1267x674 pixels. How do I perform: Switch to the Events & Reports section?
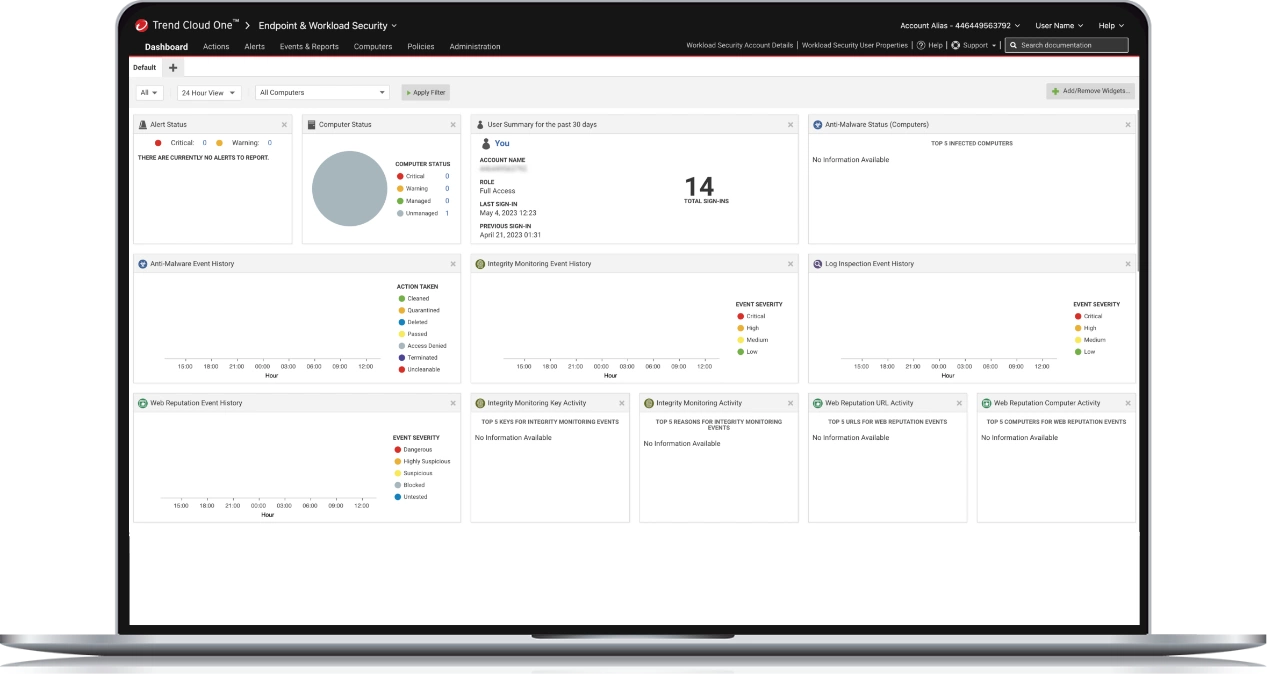[309, 47]
